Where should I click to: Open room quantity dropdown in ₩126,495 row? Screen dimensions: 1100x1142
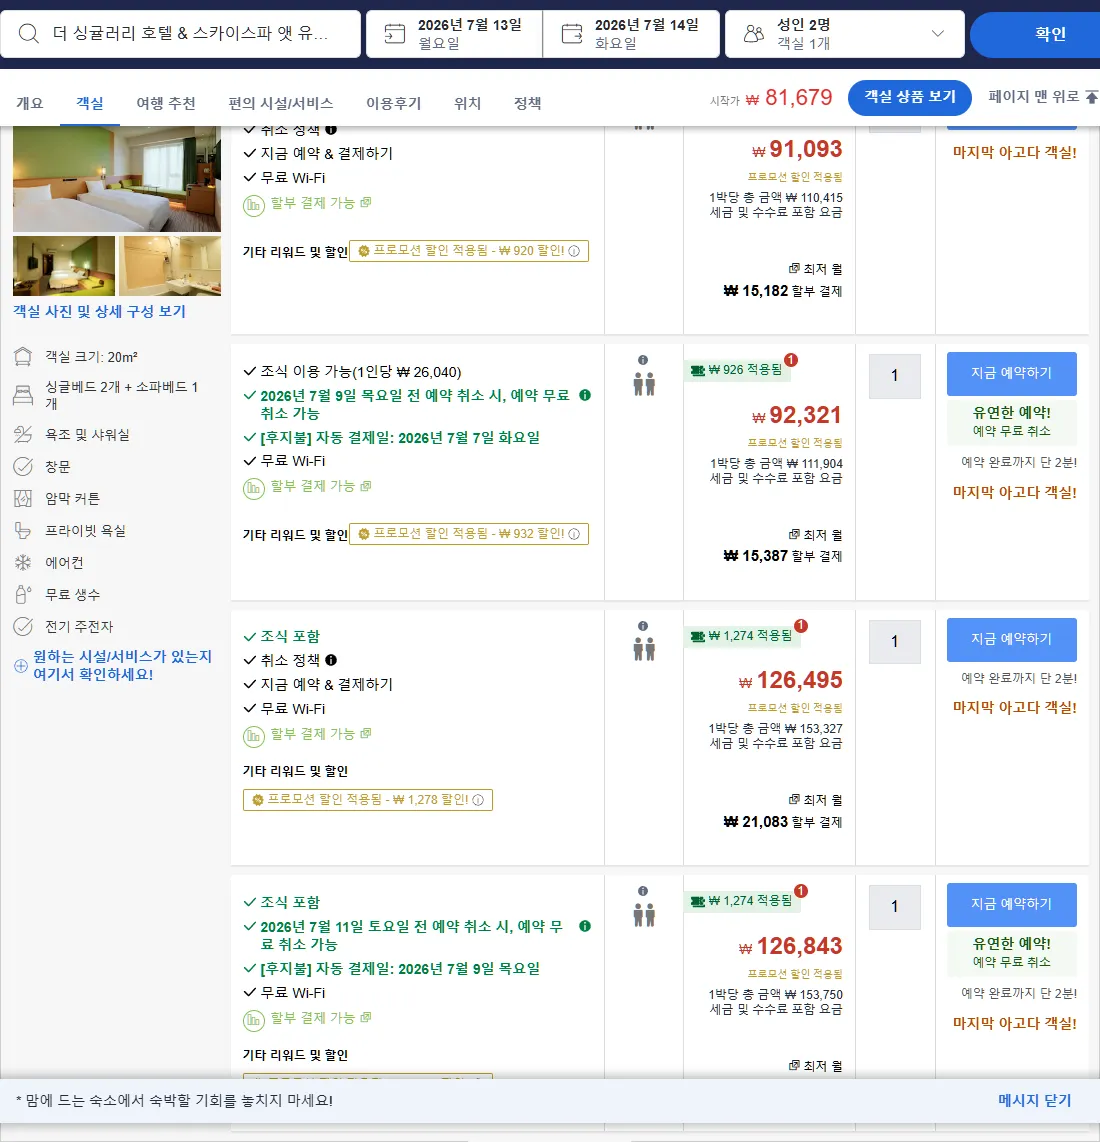click(895, 642)
